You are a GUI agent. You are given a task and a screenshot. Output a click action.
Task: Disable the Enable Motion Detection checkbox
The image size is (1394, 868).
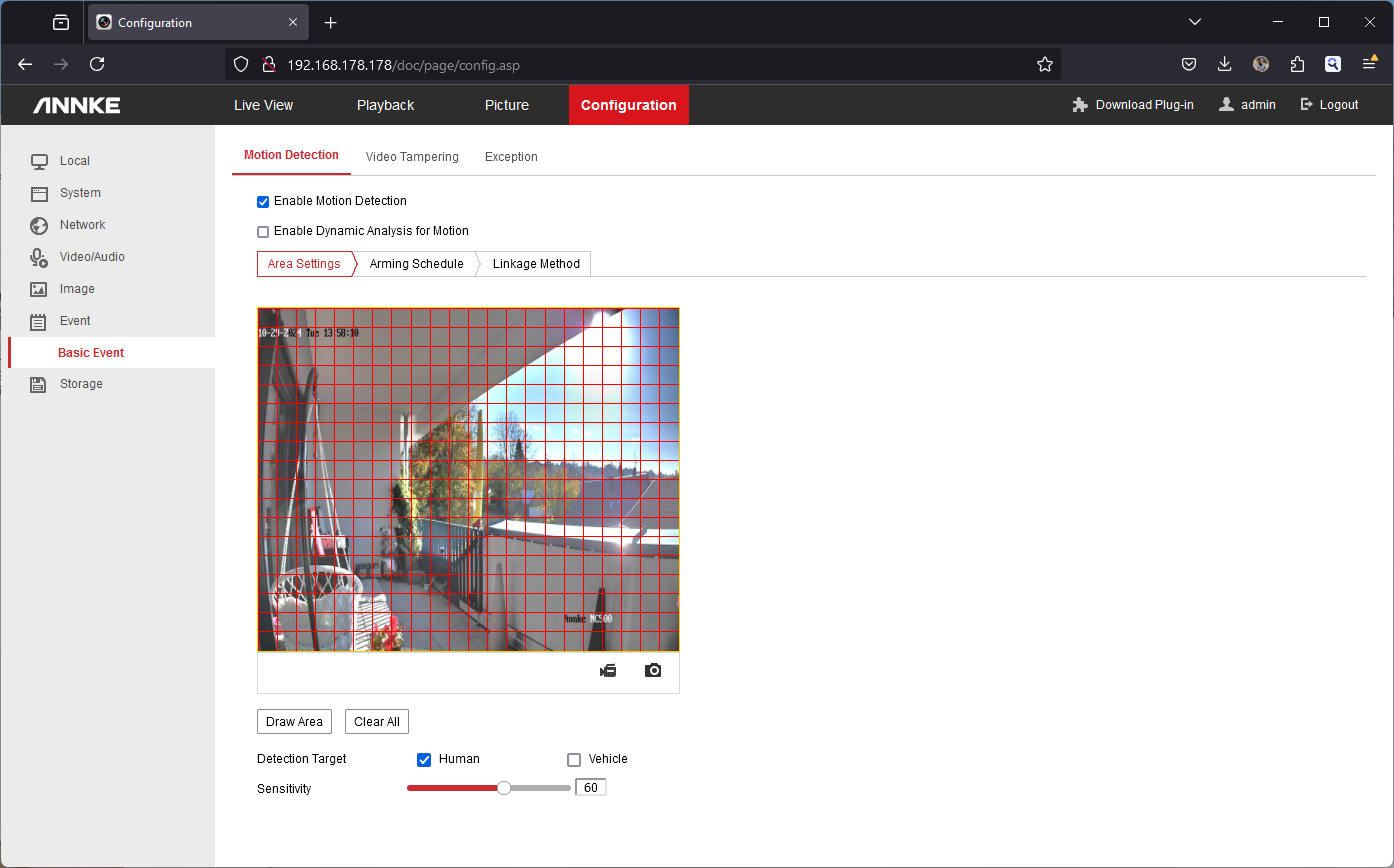tap(264, 202)
